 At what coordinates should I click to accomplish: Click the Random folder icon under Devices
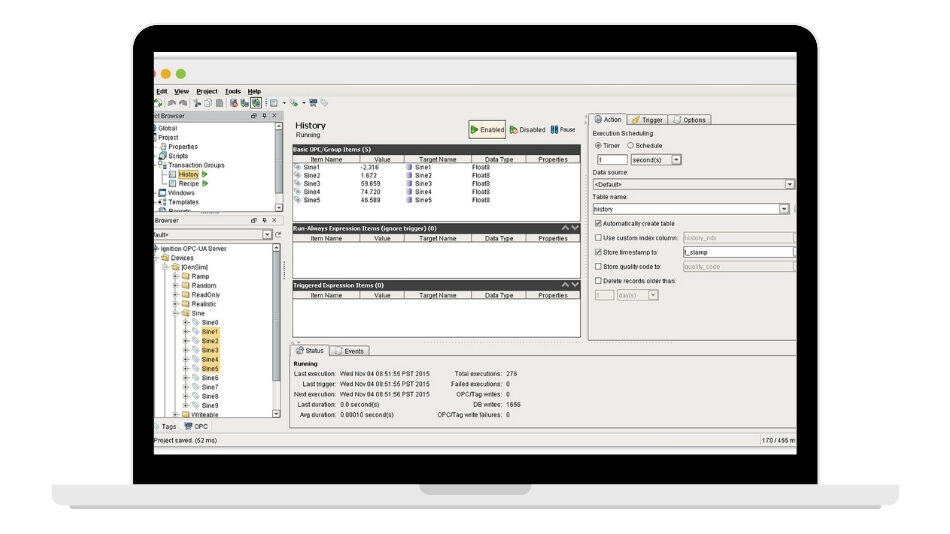pos(185,285)
